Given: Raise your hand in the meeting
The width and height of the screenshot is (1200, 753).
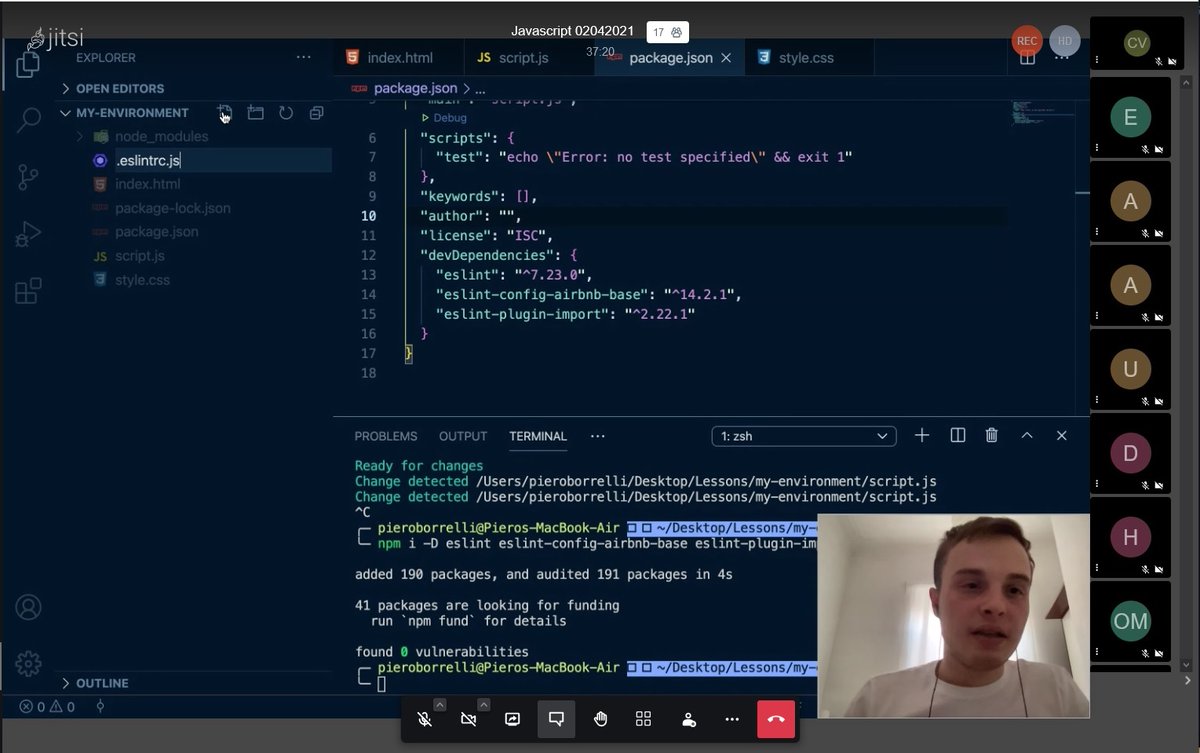Looking at the screenshot, I should pyautogui.click(x=600, y=719).
